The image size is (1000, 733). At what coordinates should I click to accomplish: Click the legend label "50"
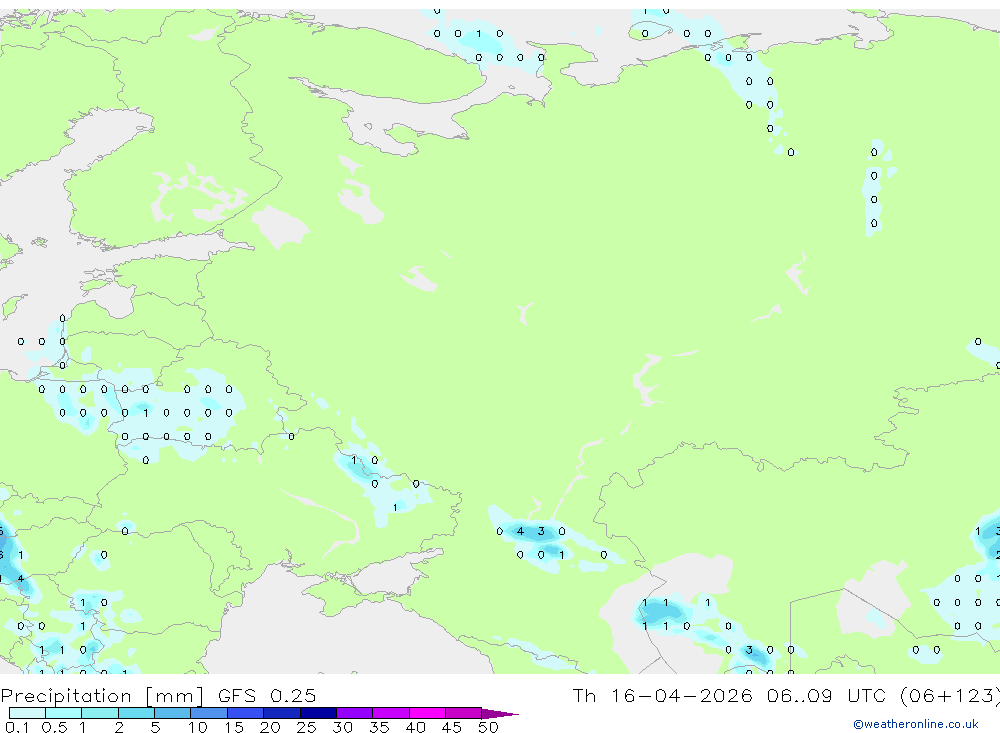click(488, 727)
